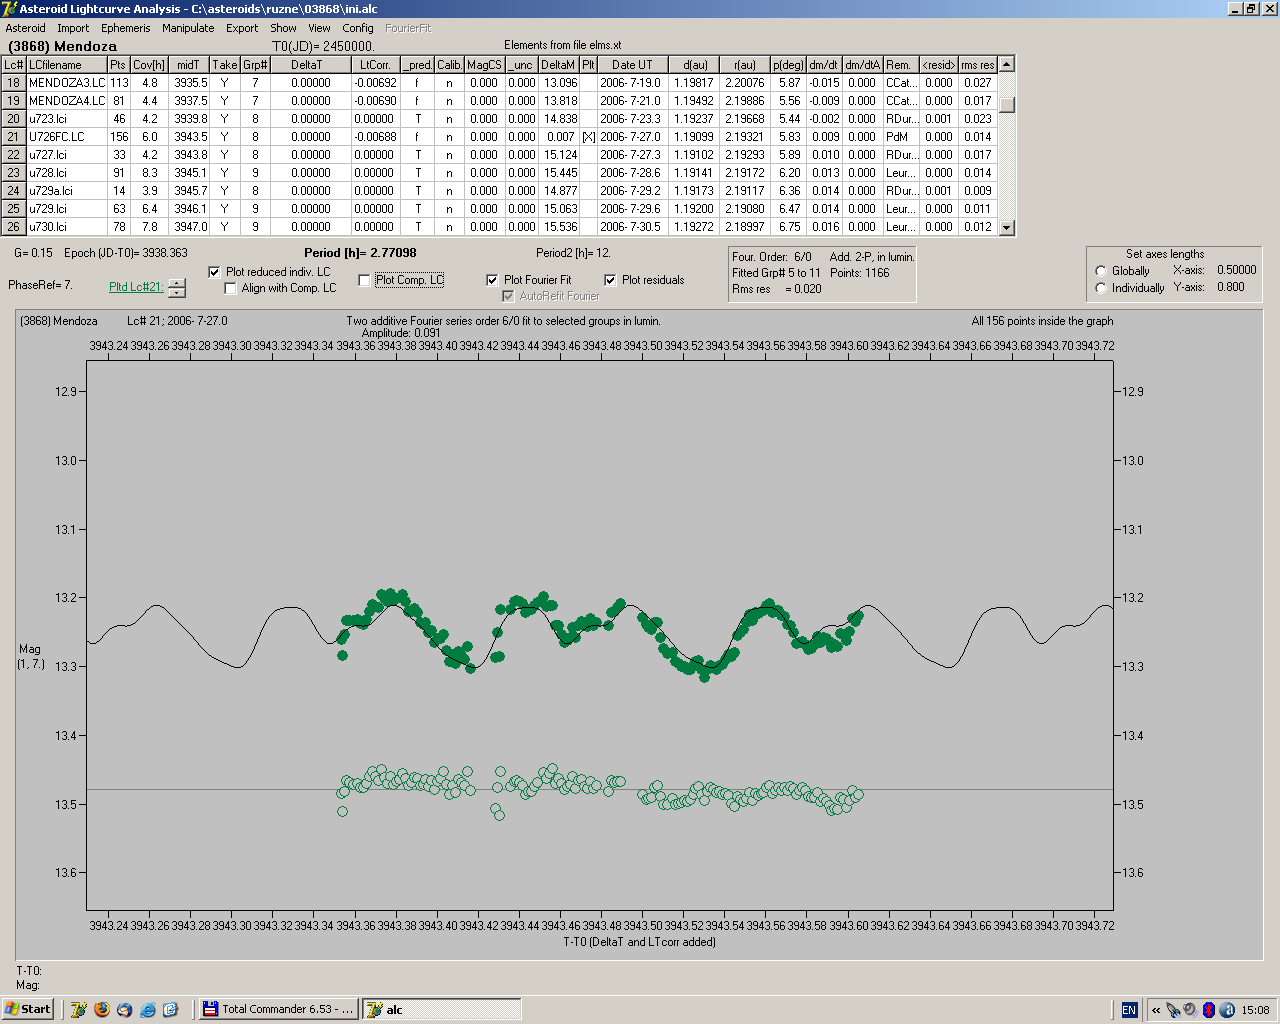Check the Plot Comp. LC box

[x=364, y=280]
